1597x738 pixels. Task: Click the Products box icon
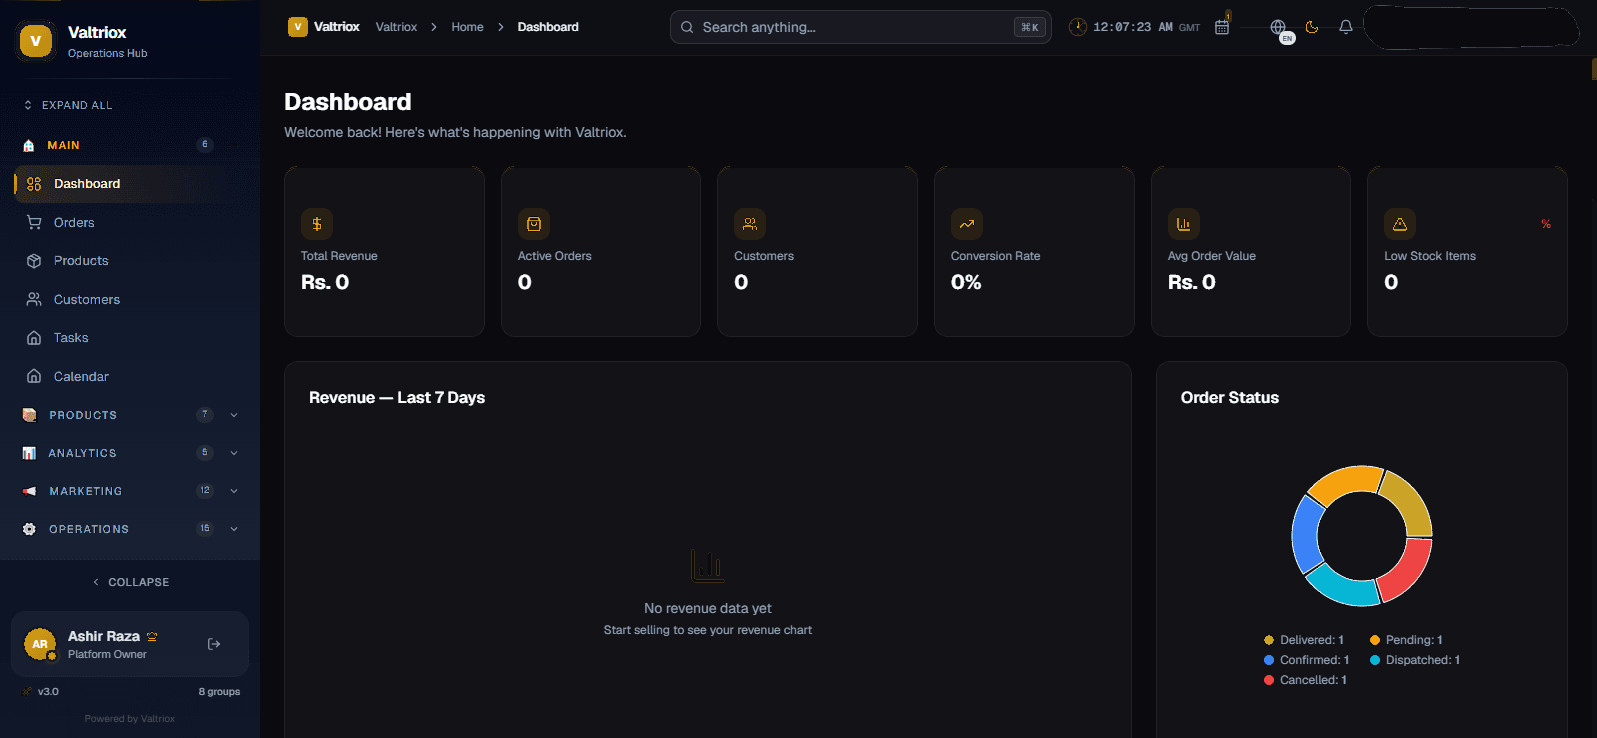click(x=34, y=261)
